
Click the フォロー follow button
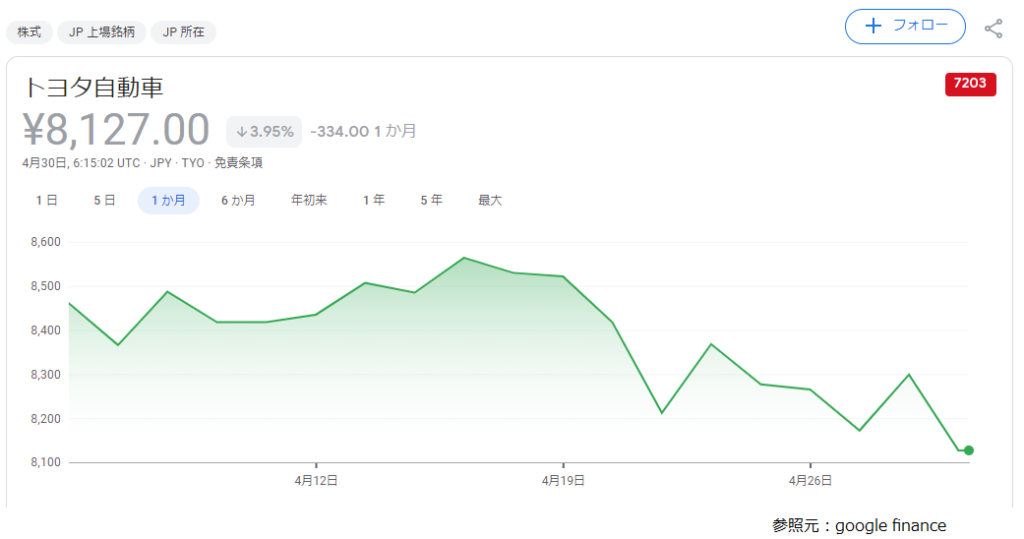point(905,27)
